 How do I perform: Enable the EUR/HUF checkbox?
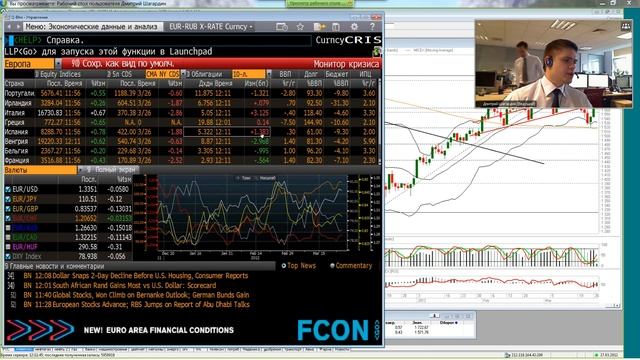point(8,247)
